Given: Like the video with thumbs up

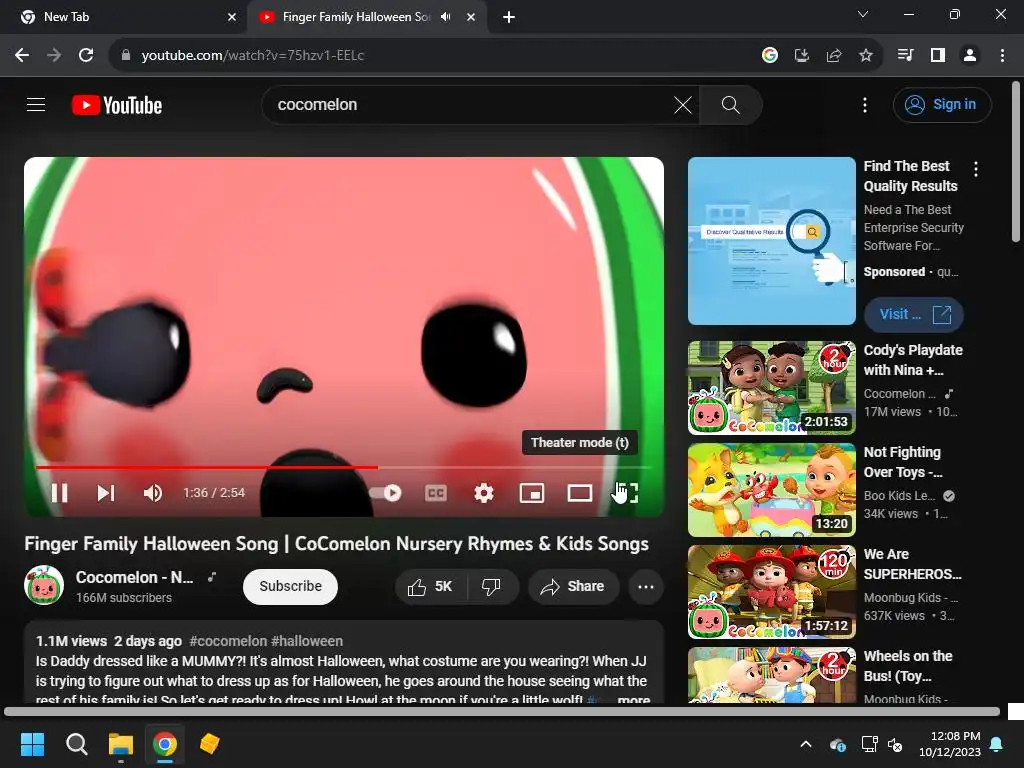Looking at the screenshot, I should (430, 586).
